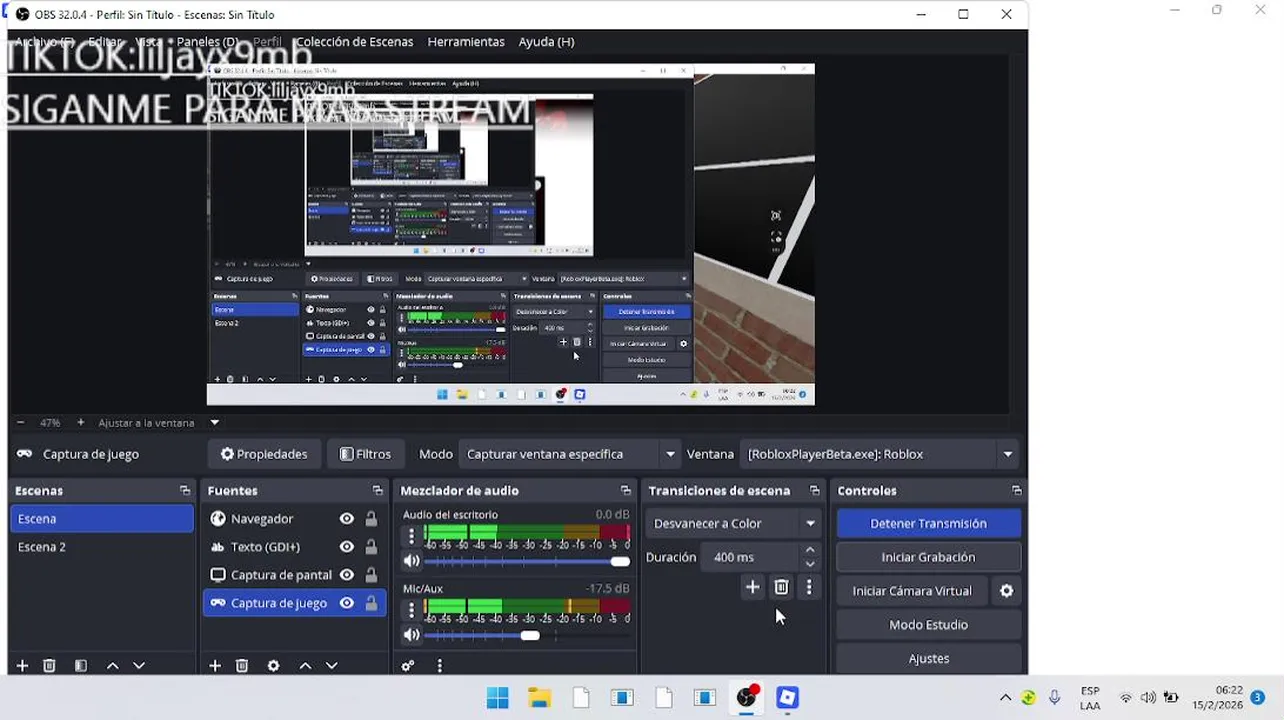Open scene filters icon in Escenas toolbar
Screen dimensions: 1284x720
pos(81,666)
